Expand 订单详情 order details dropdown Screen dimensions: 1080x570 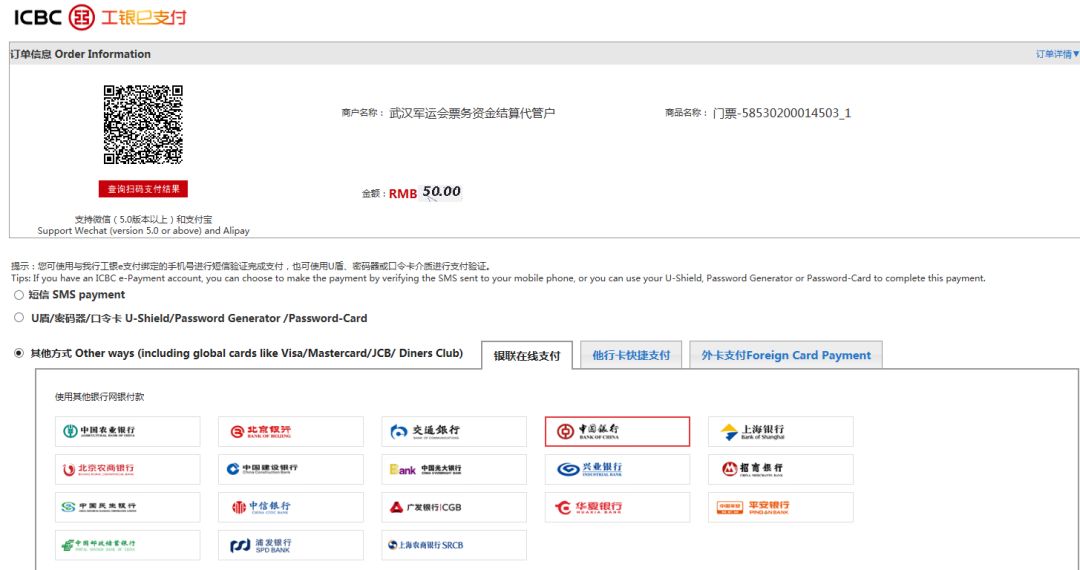click(1057, 54)
